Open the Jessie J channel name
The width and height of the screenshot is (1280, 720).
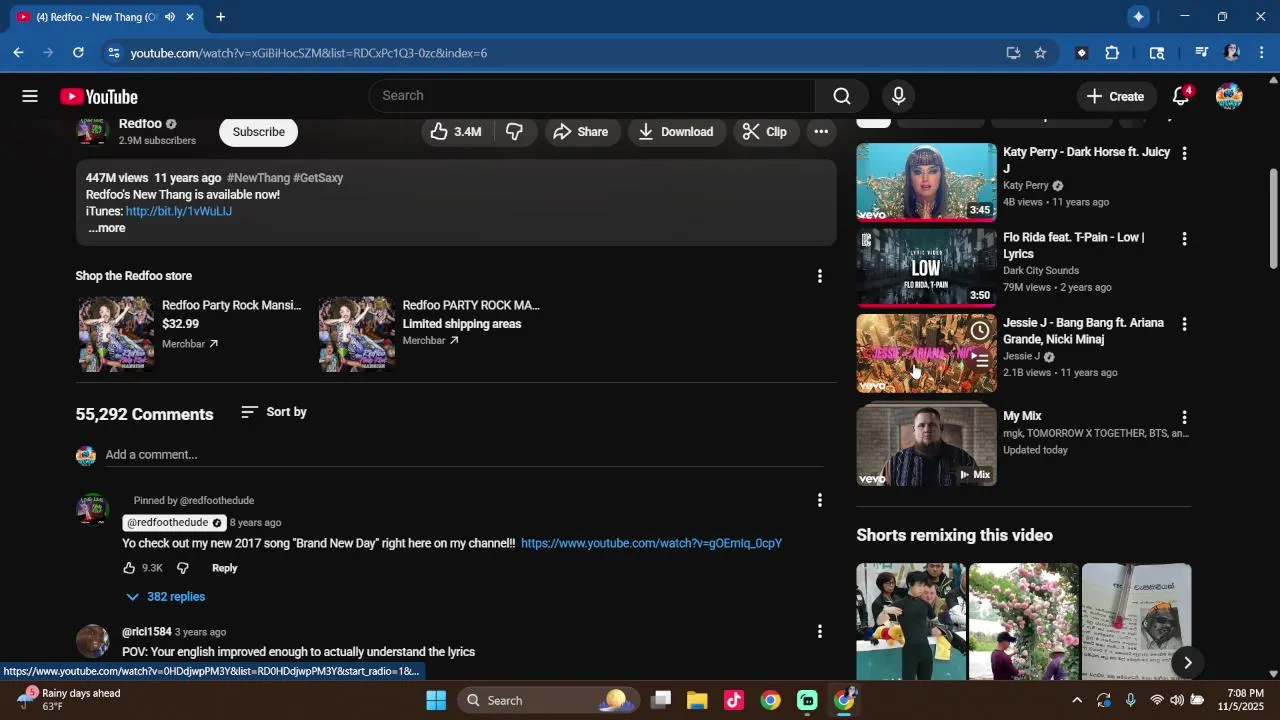pyautogui.click(x=1022, y=356)
